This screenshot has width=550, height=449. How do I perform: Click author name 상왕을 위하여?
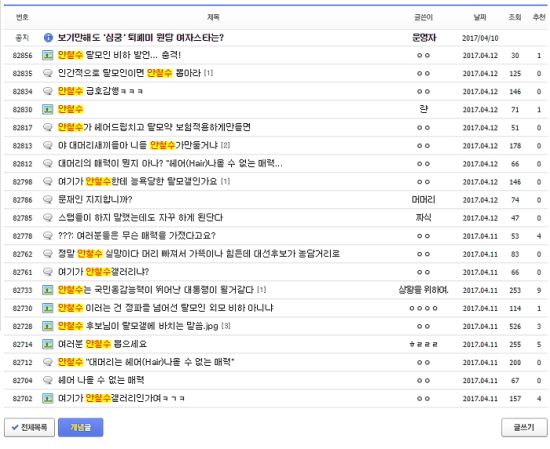(x=423, y=290)
